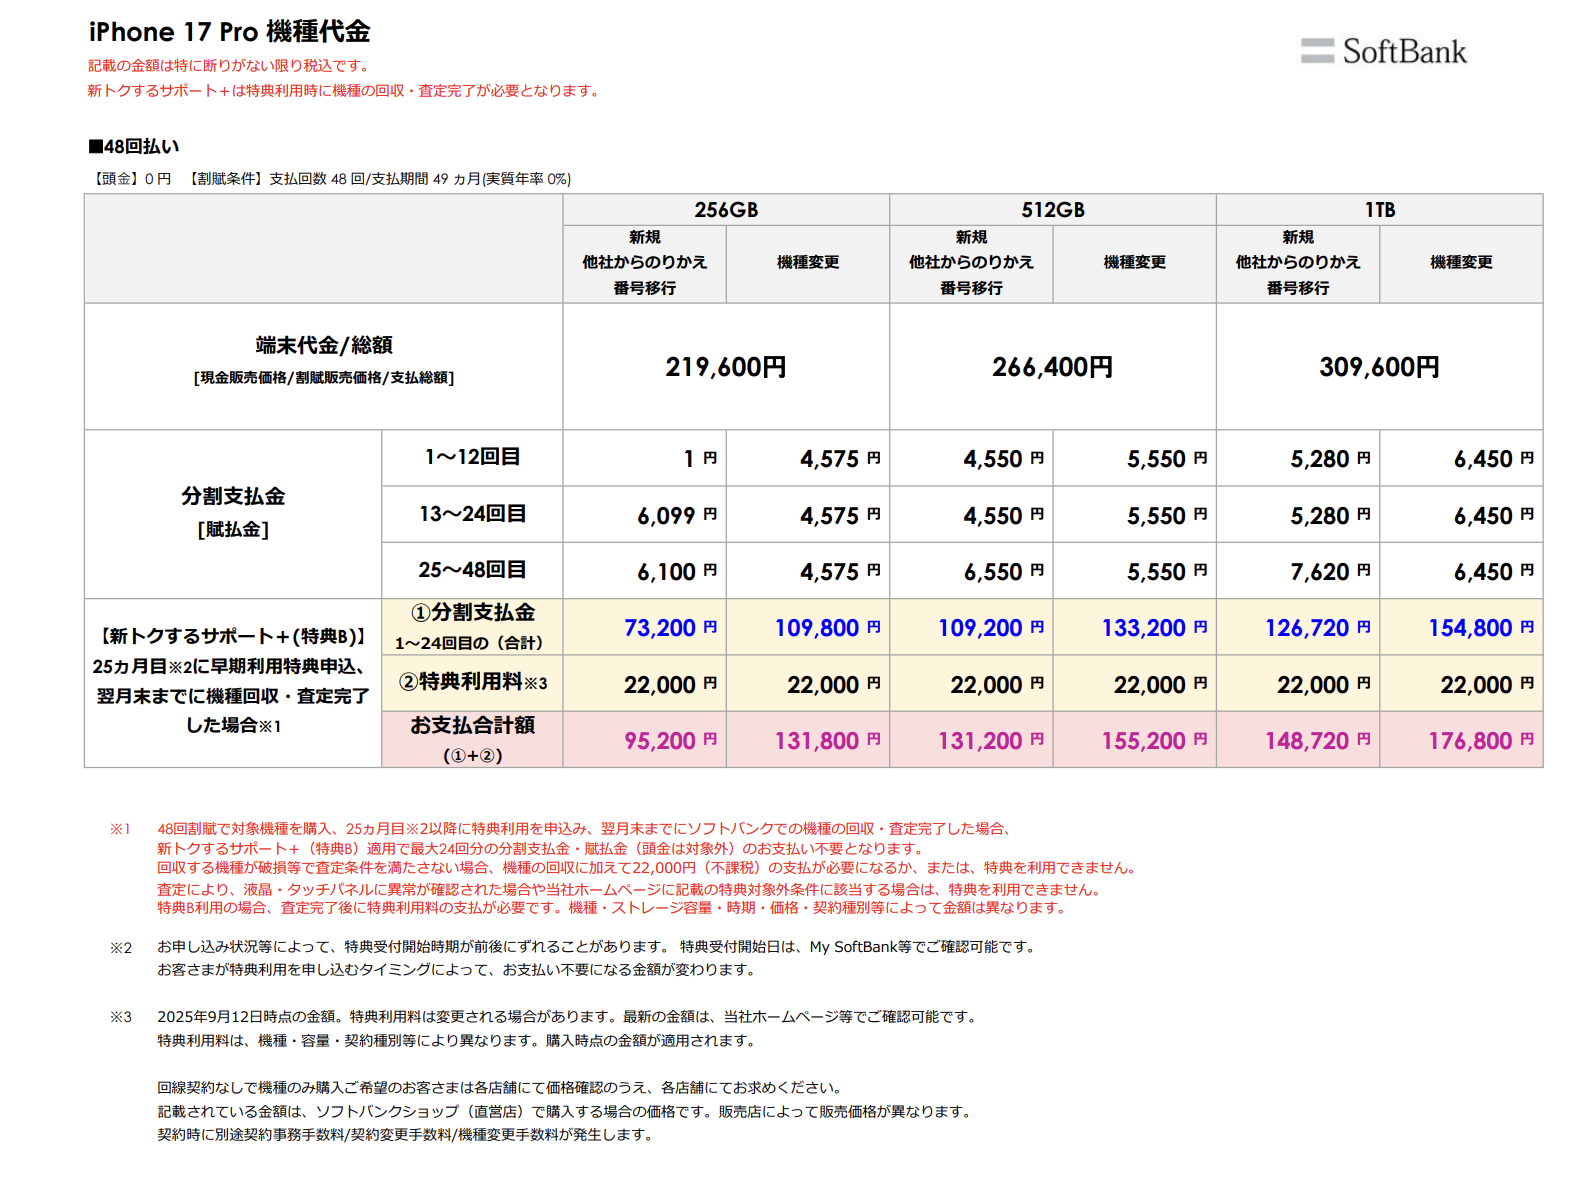Click the SoftBank logo

coord(1383,51)
